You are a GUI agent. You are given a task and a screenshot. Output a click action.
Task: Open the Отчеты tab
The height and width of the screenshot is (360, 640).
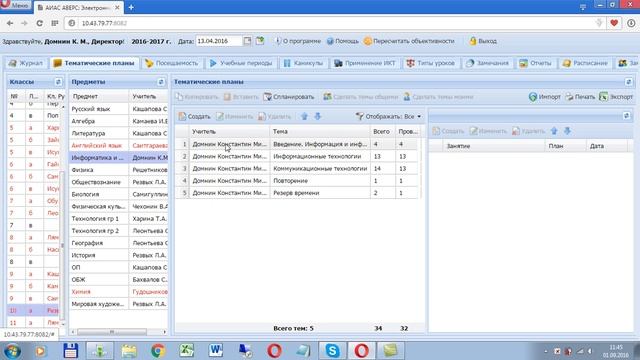[x=535, y=63]
